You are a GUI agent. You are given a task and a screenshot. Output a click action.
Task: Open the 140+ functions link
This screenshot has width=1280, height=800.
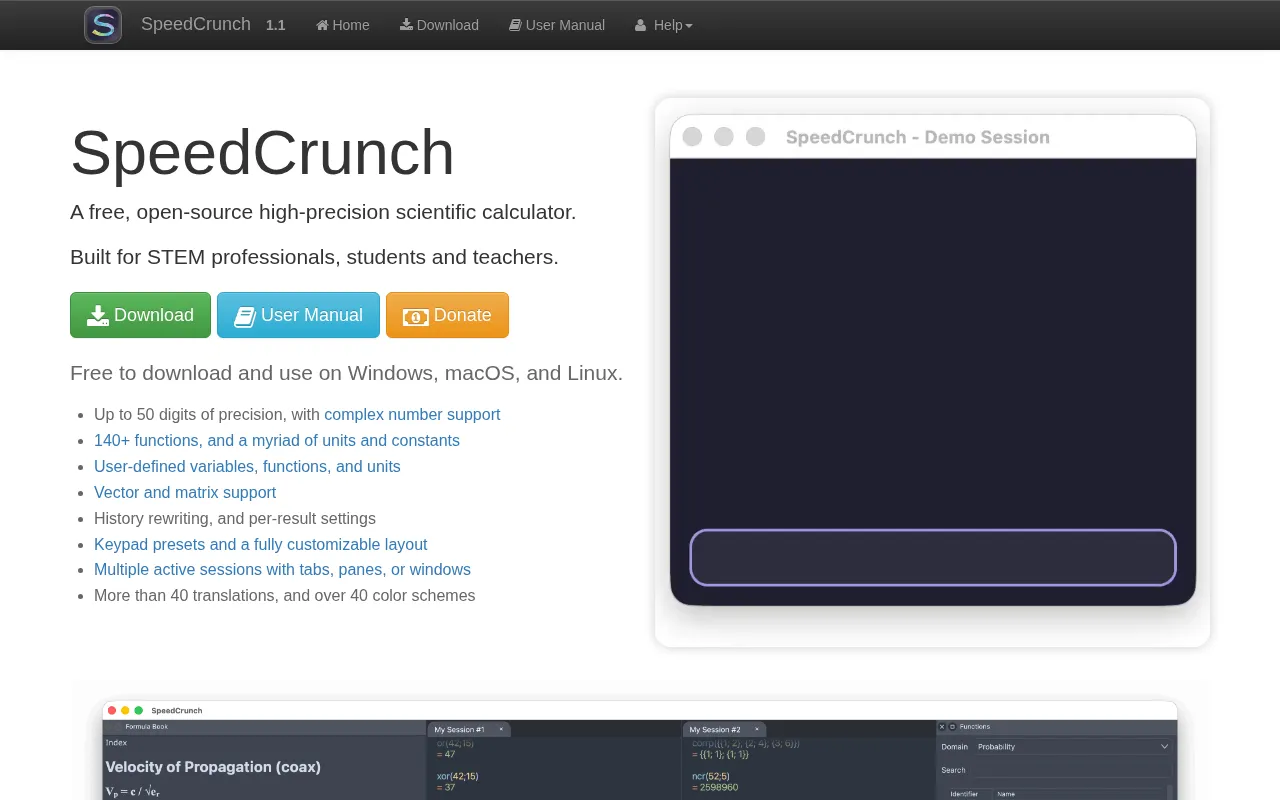click(277, 440)
